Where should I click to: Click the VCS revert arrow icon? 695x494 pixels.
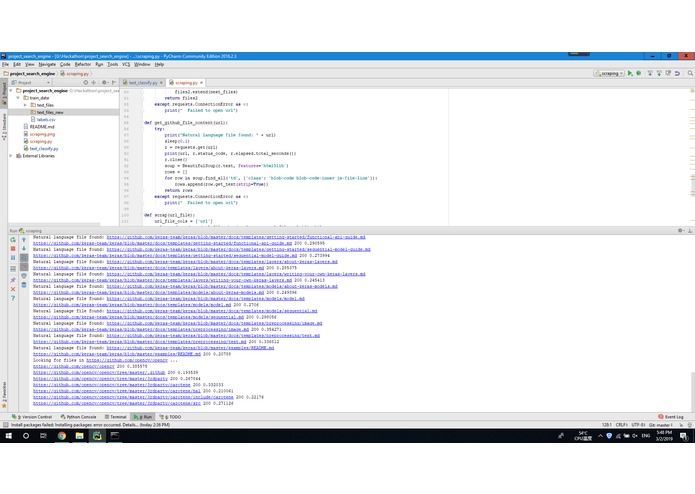(x=677, y=74)
